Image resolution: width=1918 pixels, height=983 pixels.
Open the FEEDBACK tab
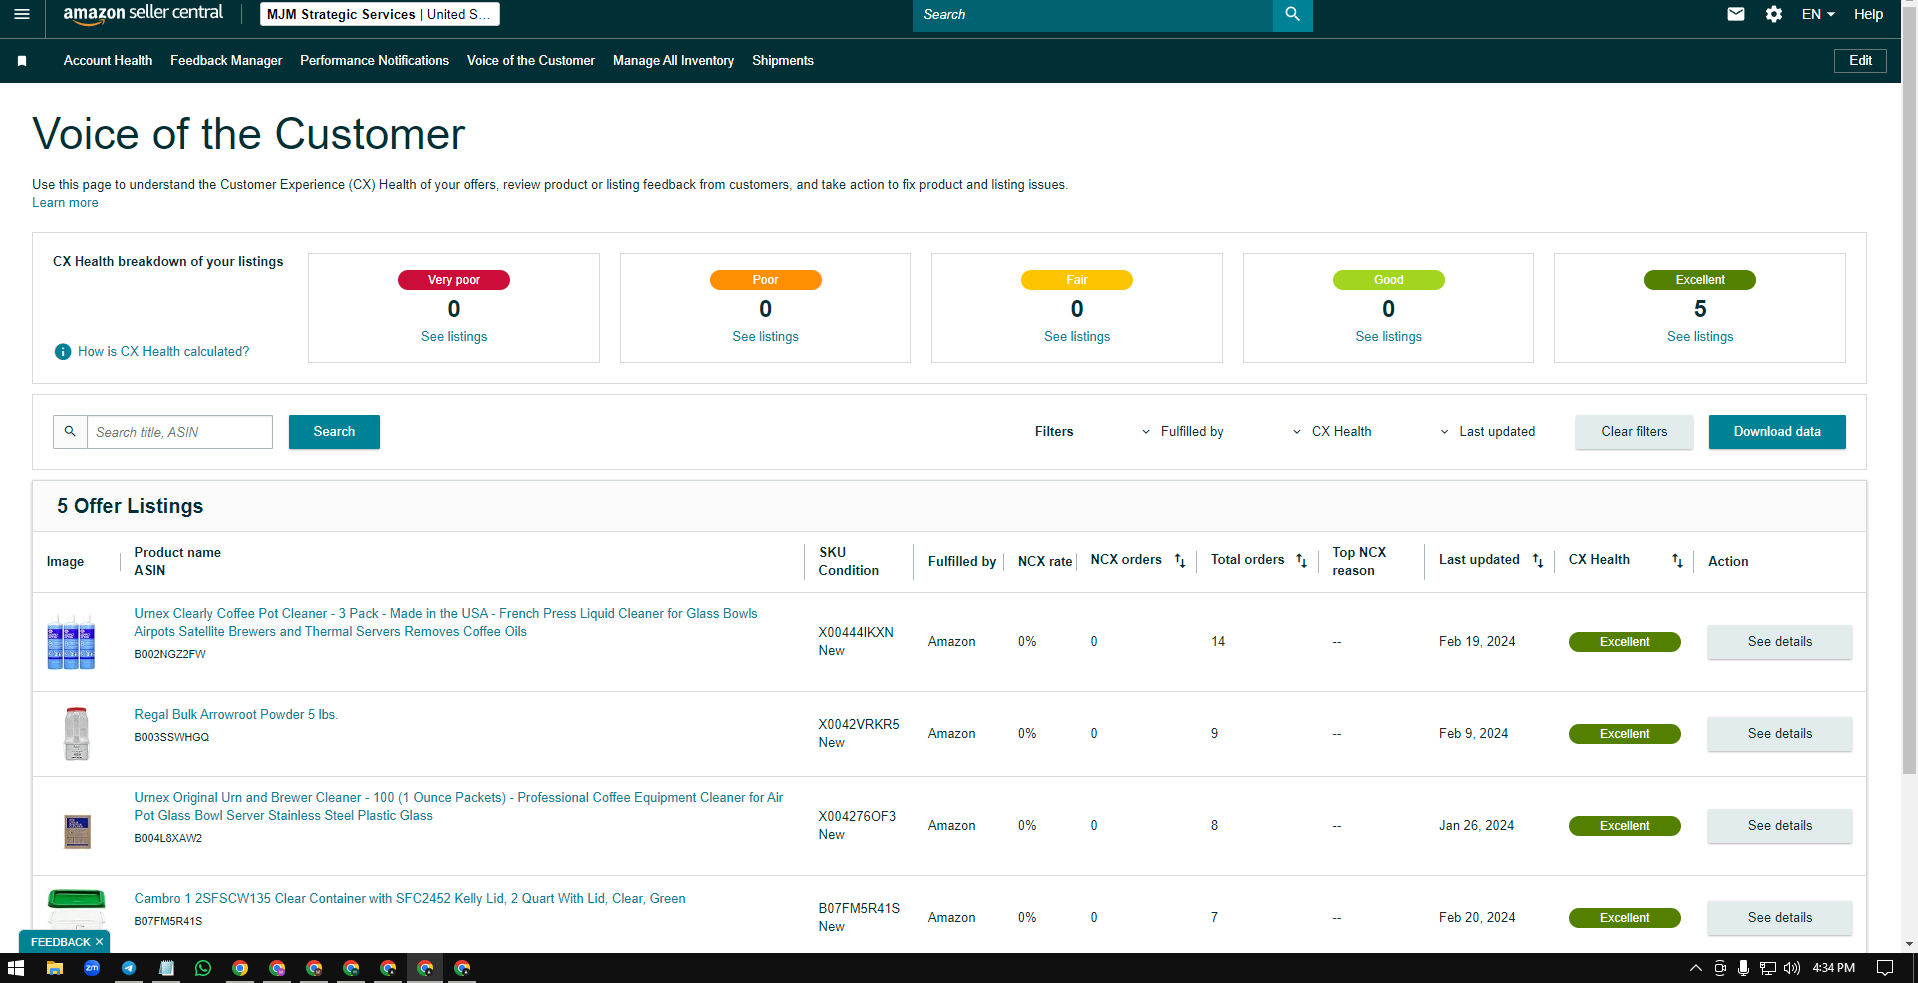coord(60,942)
